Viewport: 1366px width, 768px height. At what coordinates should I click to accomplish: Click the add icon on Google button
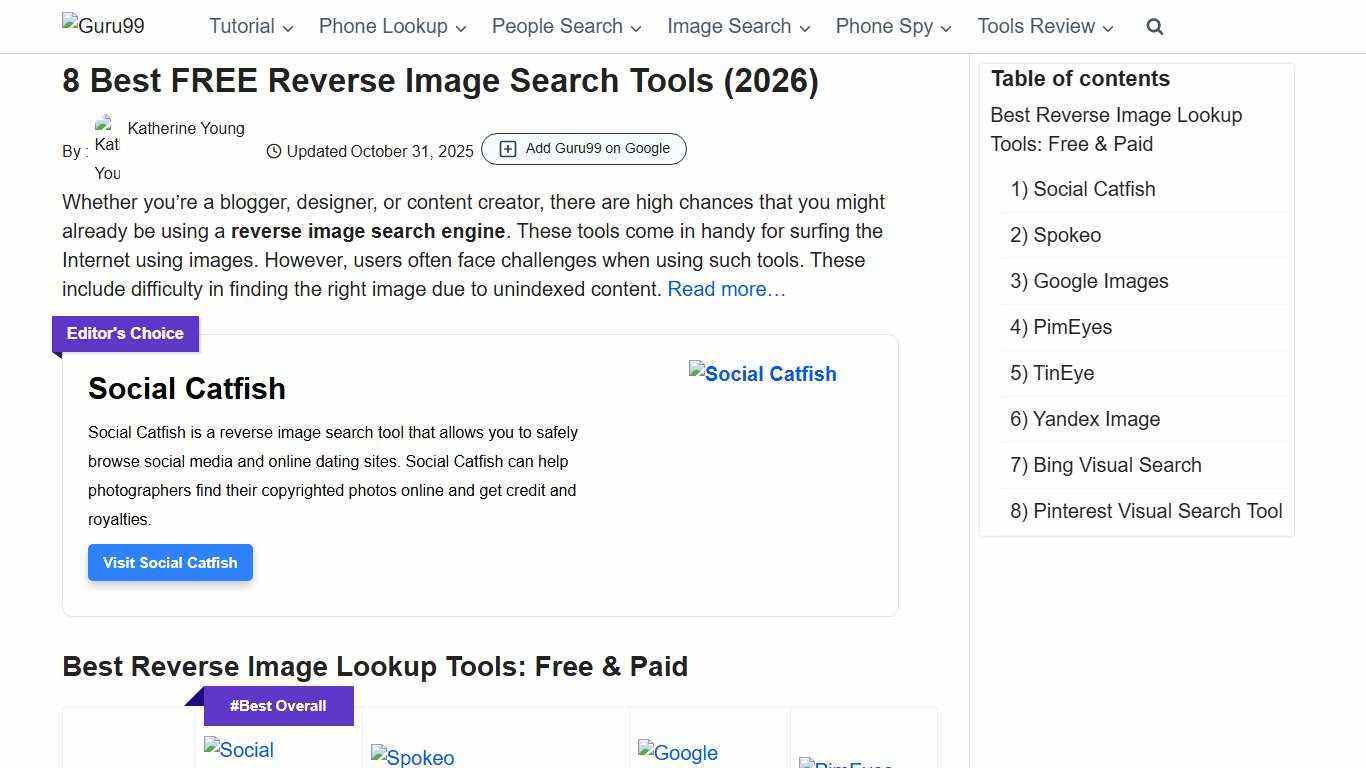tap(508, 148)
